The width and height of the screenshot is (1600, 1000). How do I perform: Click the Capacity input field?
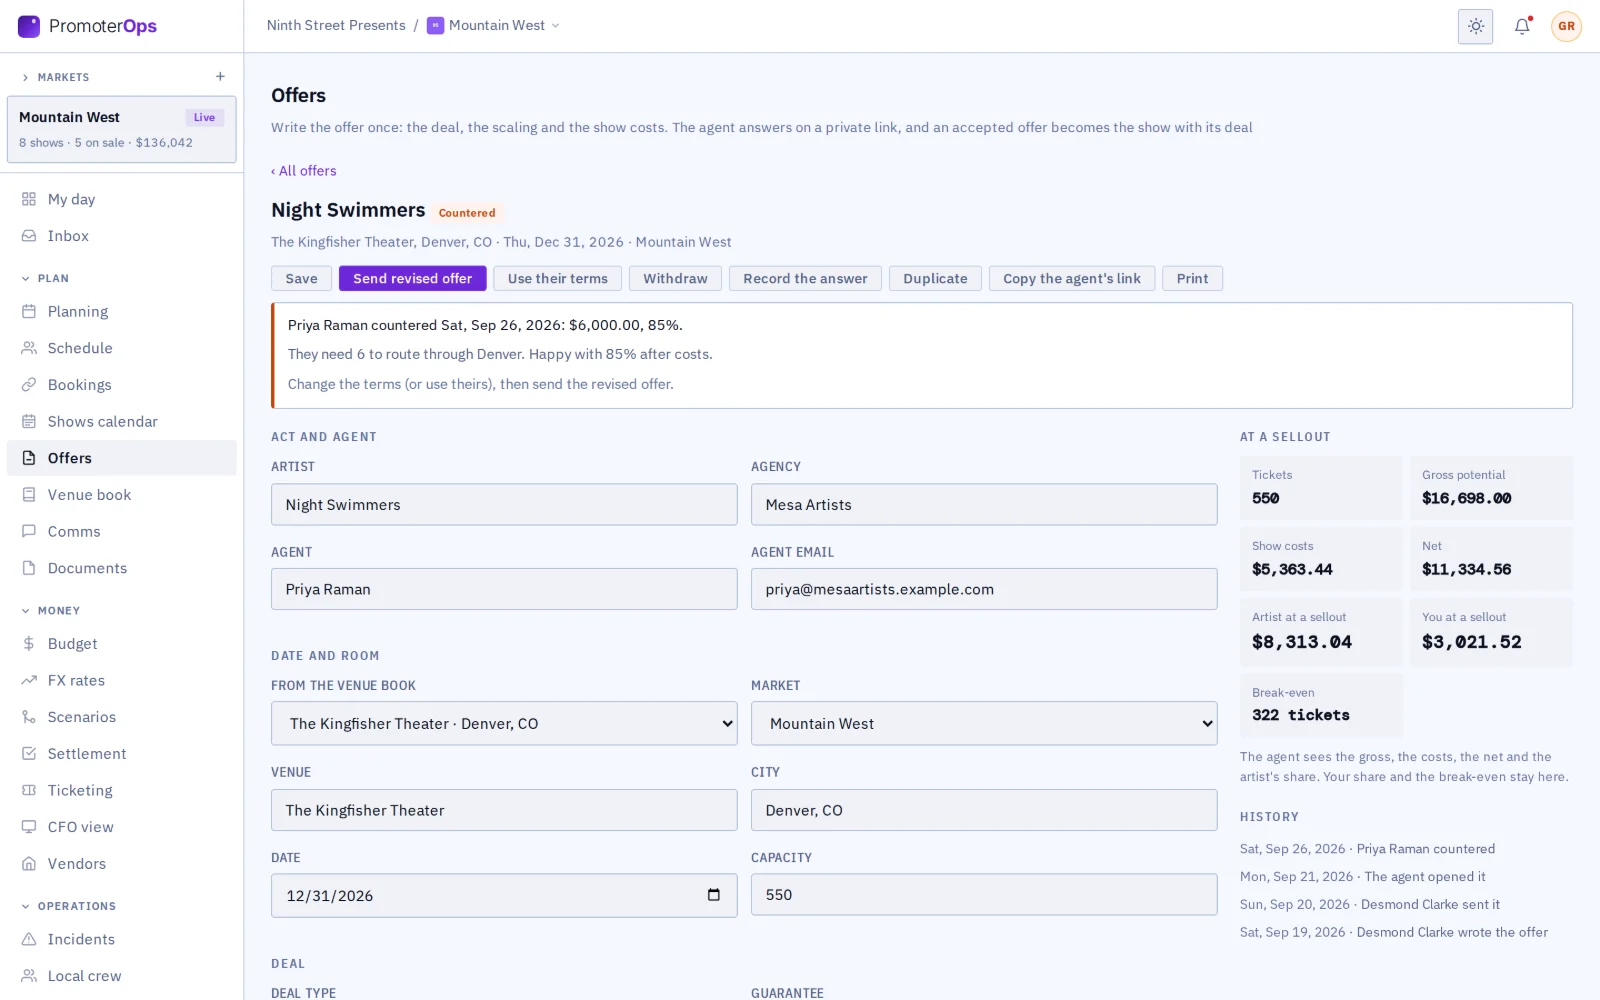pyautogui.click(x=984, y=895)
